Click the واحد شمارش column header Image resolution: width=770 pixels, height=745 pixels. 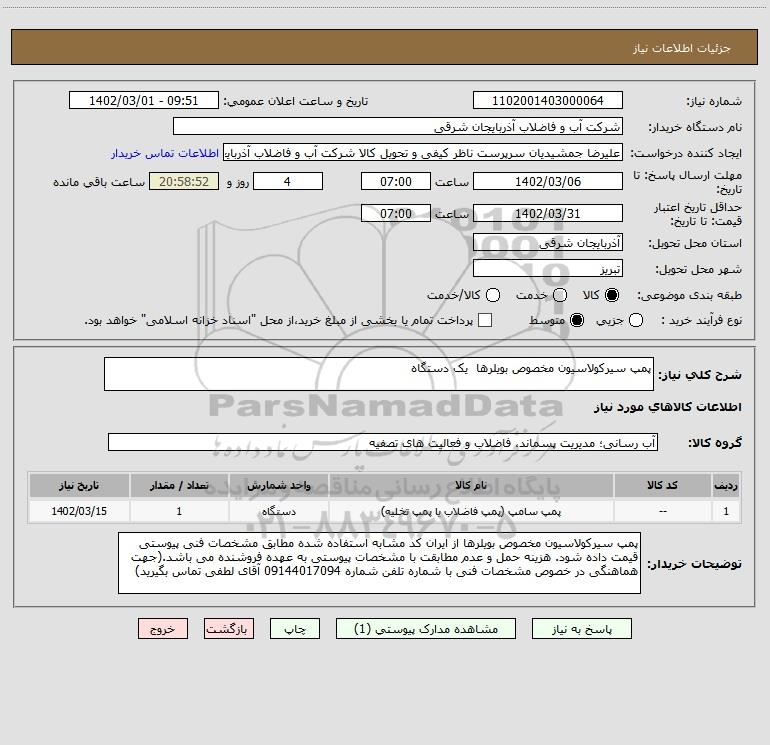(278, 485)
